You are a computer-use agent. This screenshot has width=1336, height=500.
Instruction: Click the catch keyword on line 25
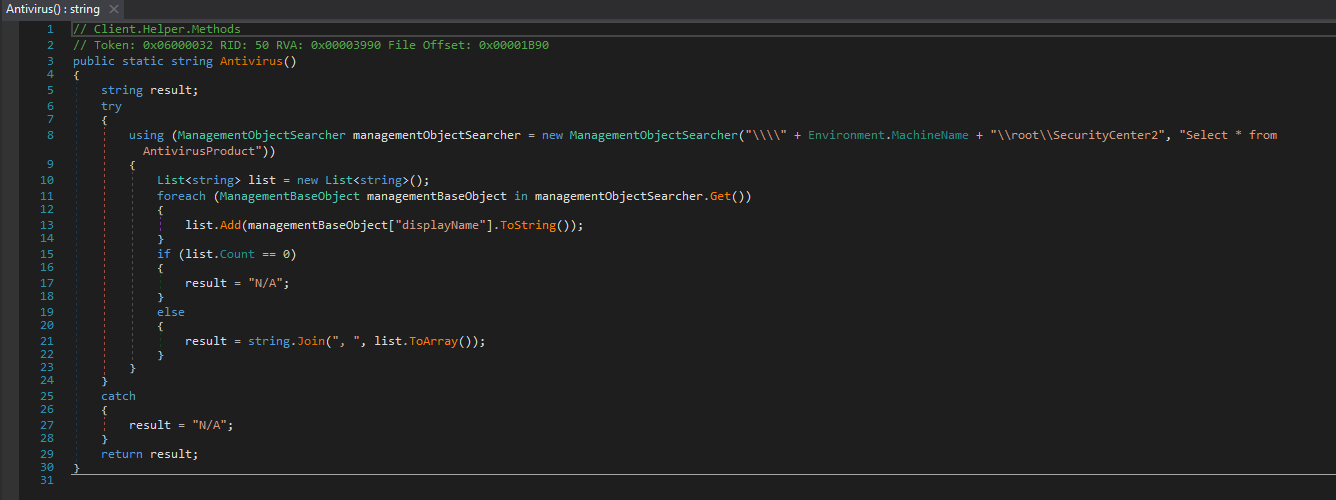[118, 396]
